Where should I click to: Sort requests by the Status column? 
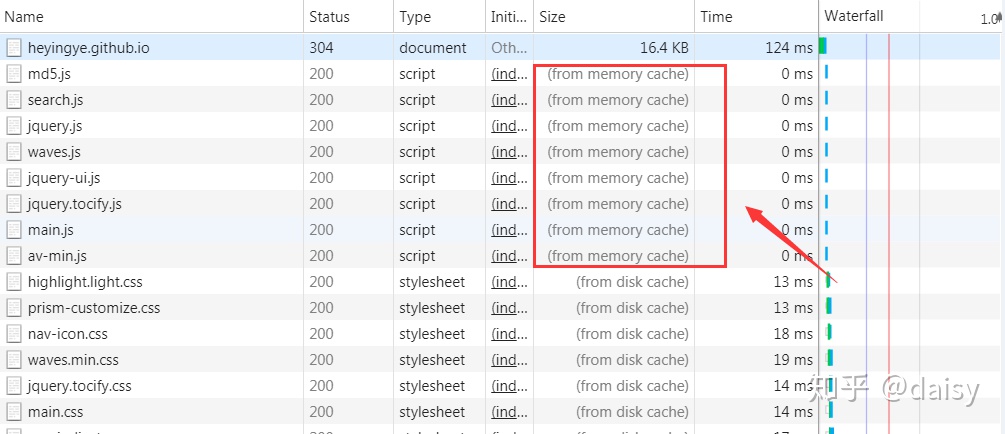tap(329, 17)
